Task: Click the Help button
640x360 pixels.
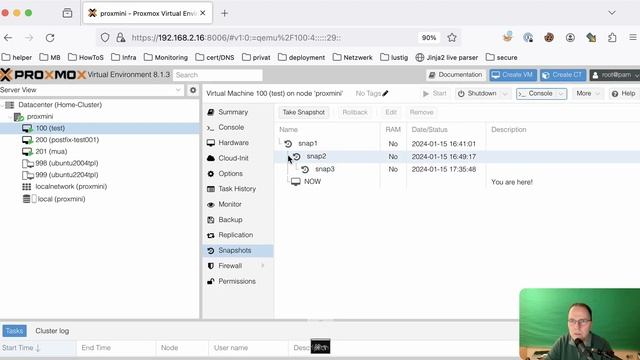Action: (x=623, y=93)
